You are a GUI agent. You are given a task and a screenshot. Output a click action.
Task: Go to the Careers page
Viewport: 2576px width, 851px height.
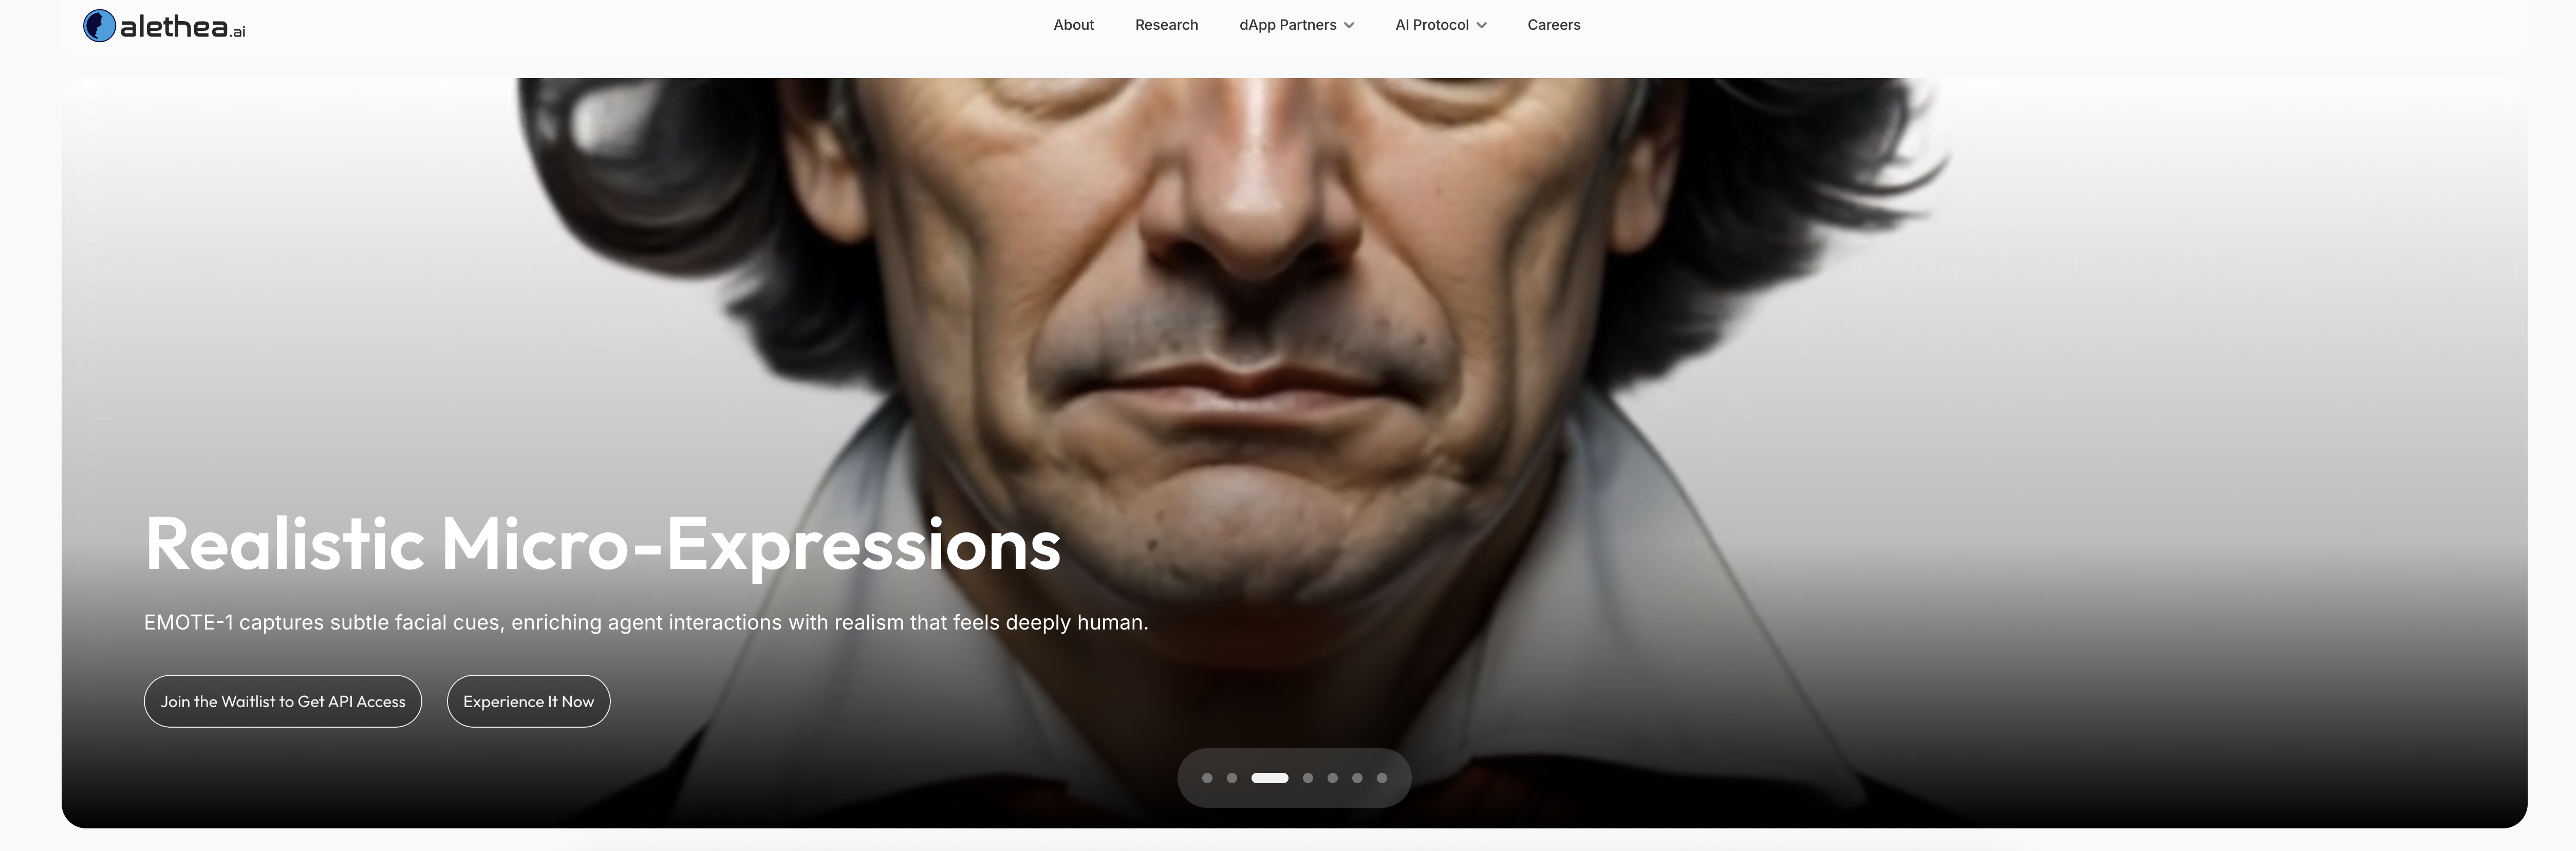point(1553,25)
